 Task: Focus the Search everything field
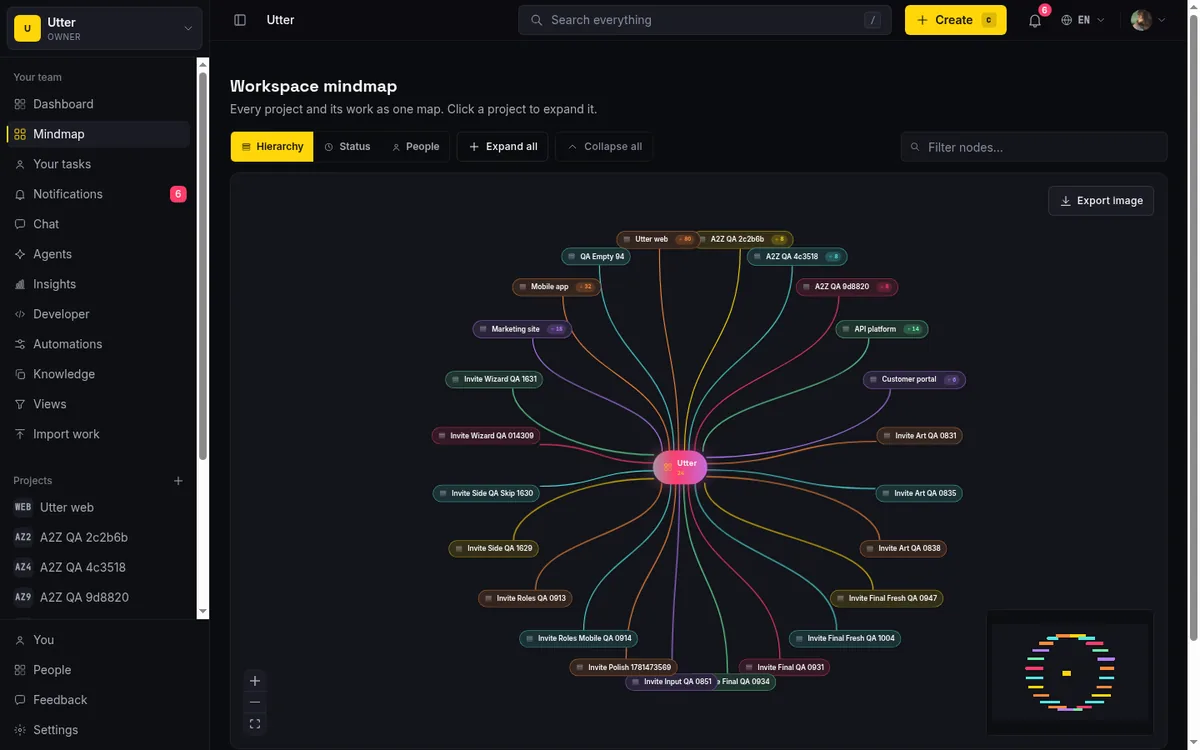705,20
